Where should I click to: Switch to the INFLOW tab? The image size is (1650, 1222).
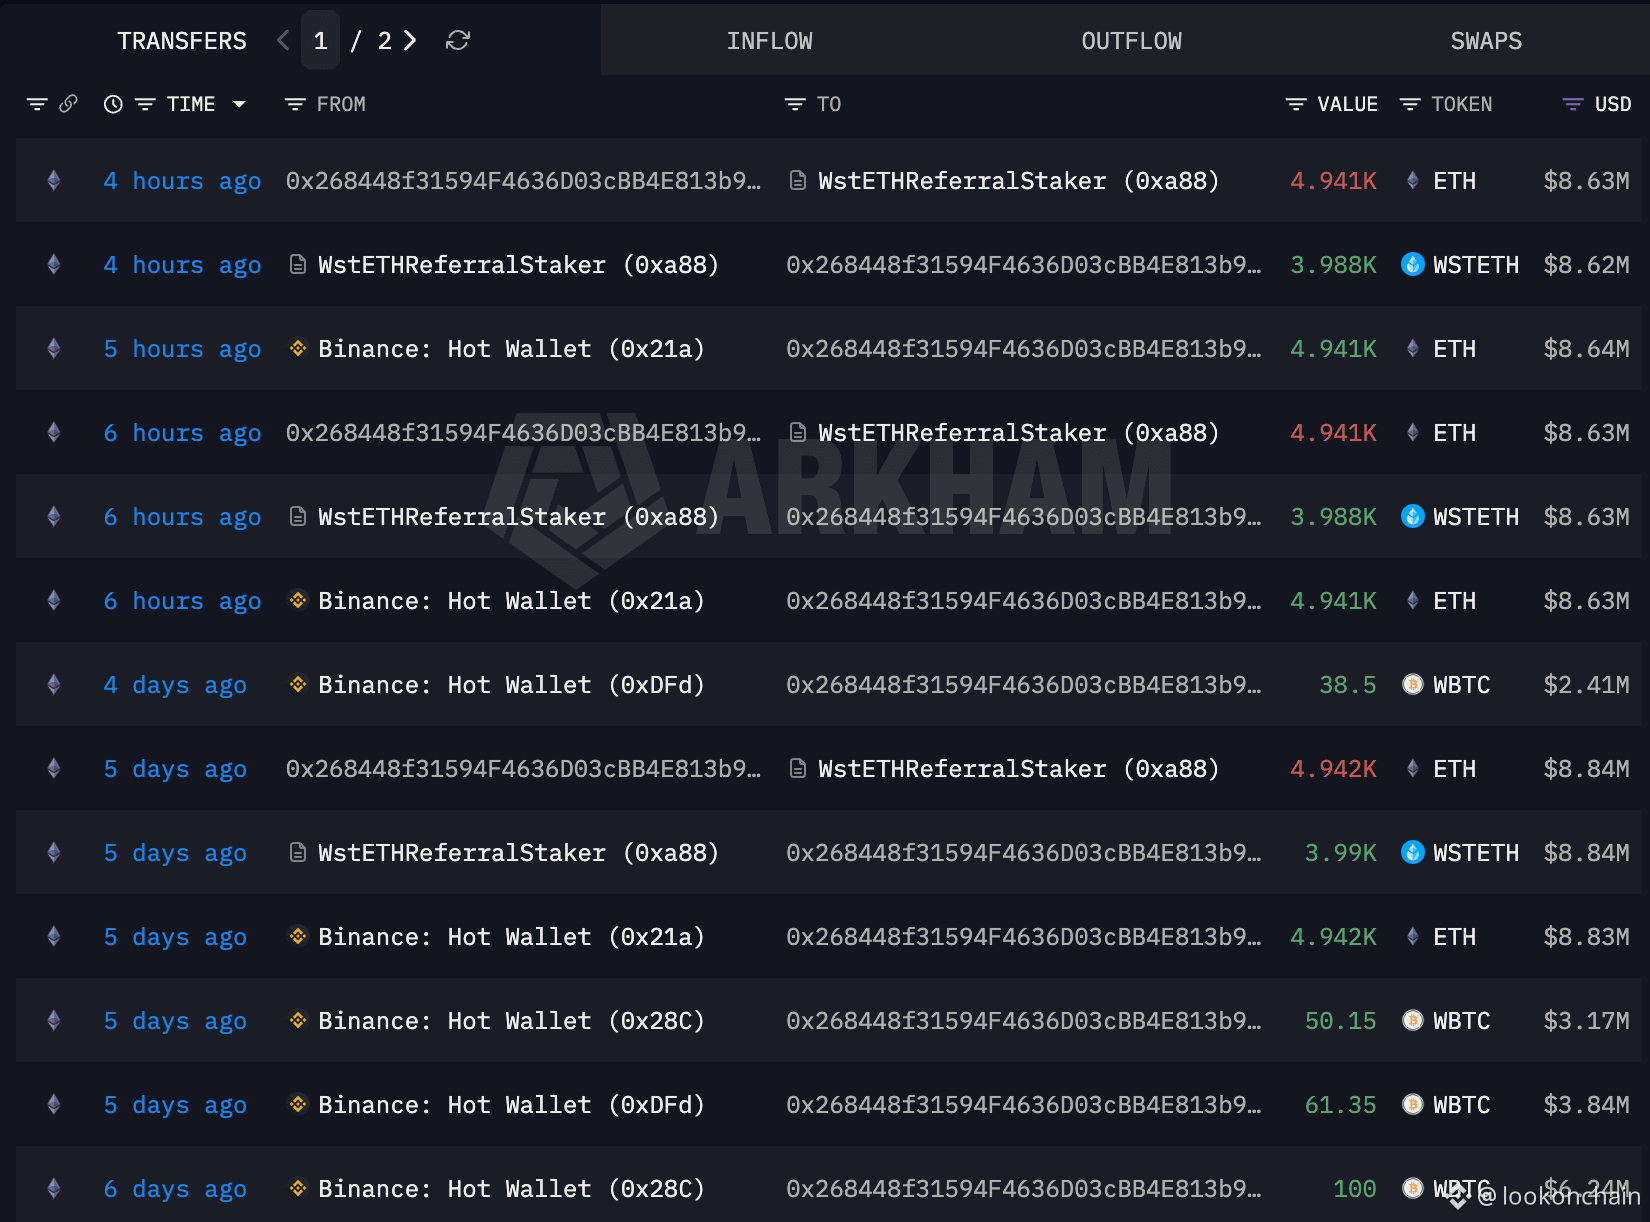(769, 41)
